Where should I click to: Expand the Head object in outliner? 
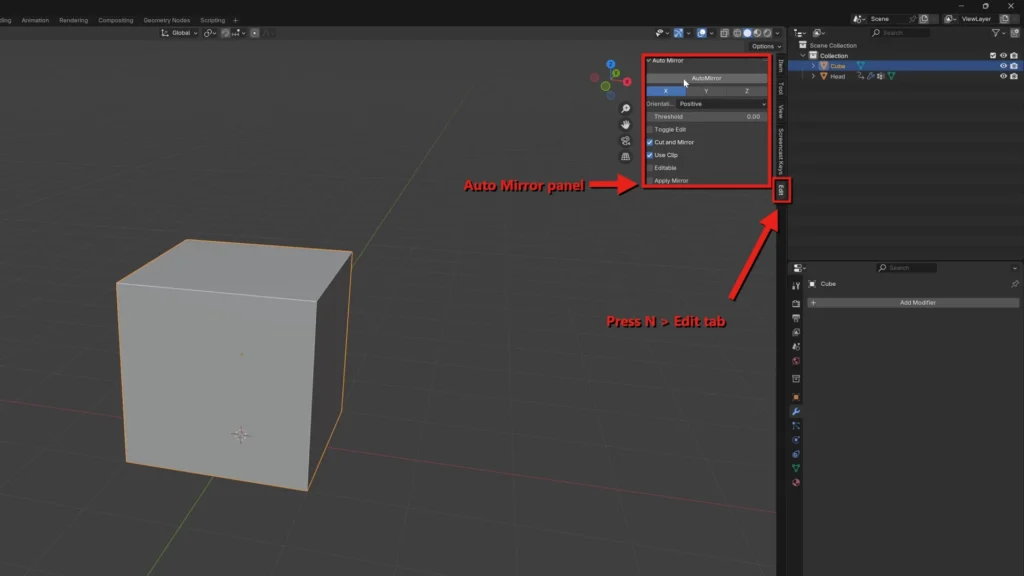coord(813,76)
